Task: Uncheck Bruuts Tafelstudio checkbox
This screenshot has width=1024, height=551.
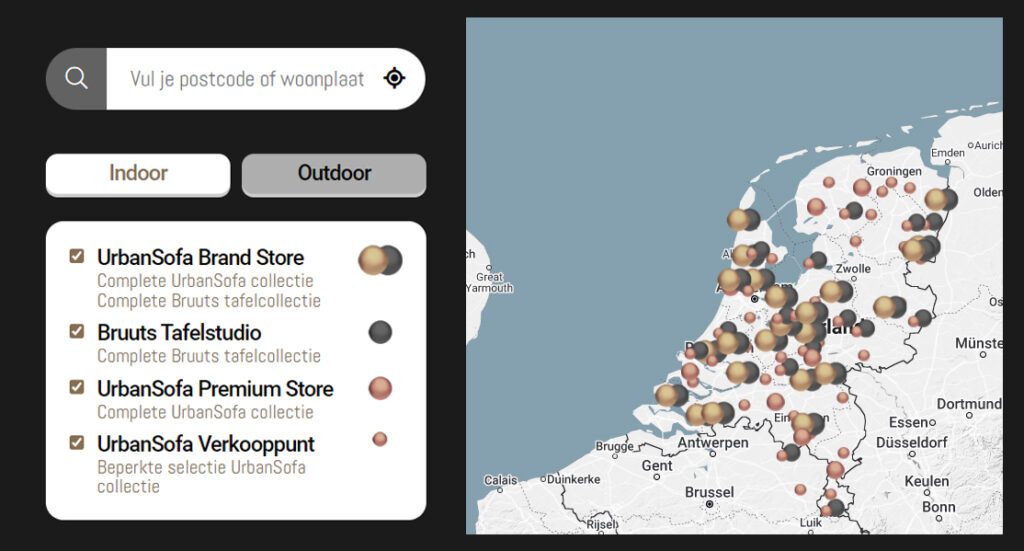Action: 77,331
